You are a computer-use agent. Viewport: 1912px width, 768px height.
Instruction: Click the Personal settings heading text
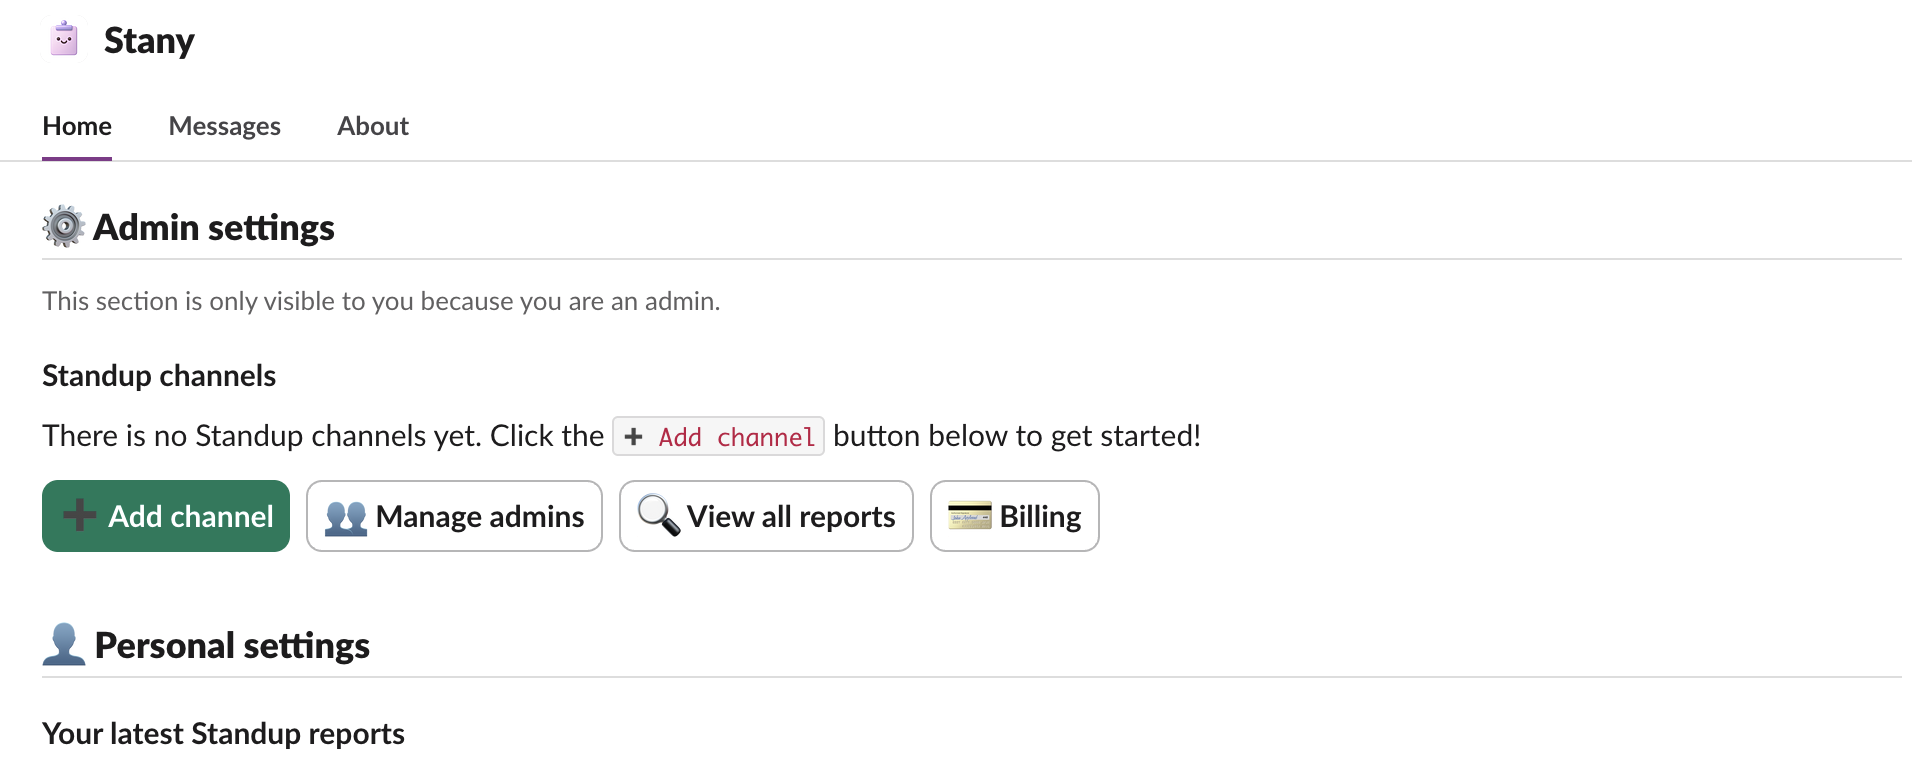click(232, 646)
